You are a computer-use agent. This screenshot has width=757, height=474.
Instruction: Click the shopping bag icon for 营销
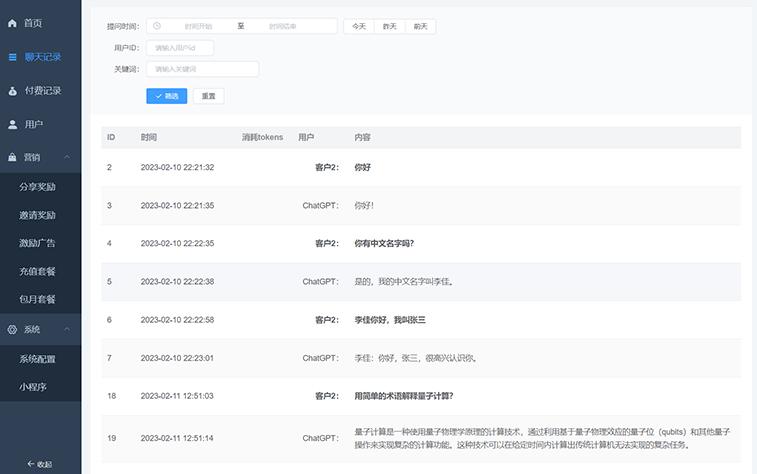(13, 157)
